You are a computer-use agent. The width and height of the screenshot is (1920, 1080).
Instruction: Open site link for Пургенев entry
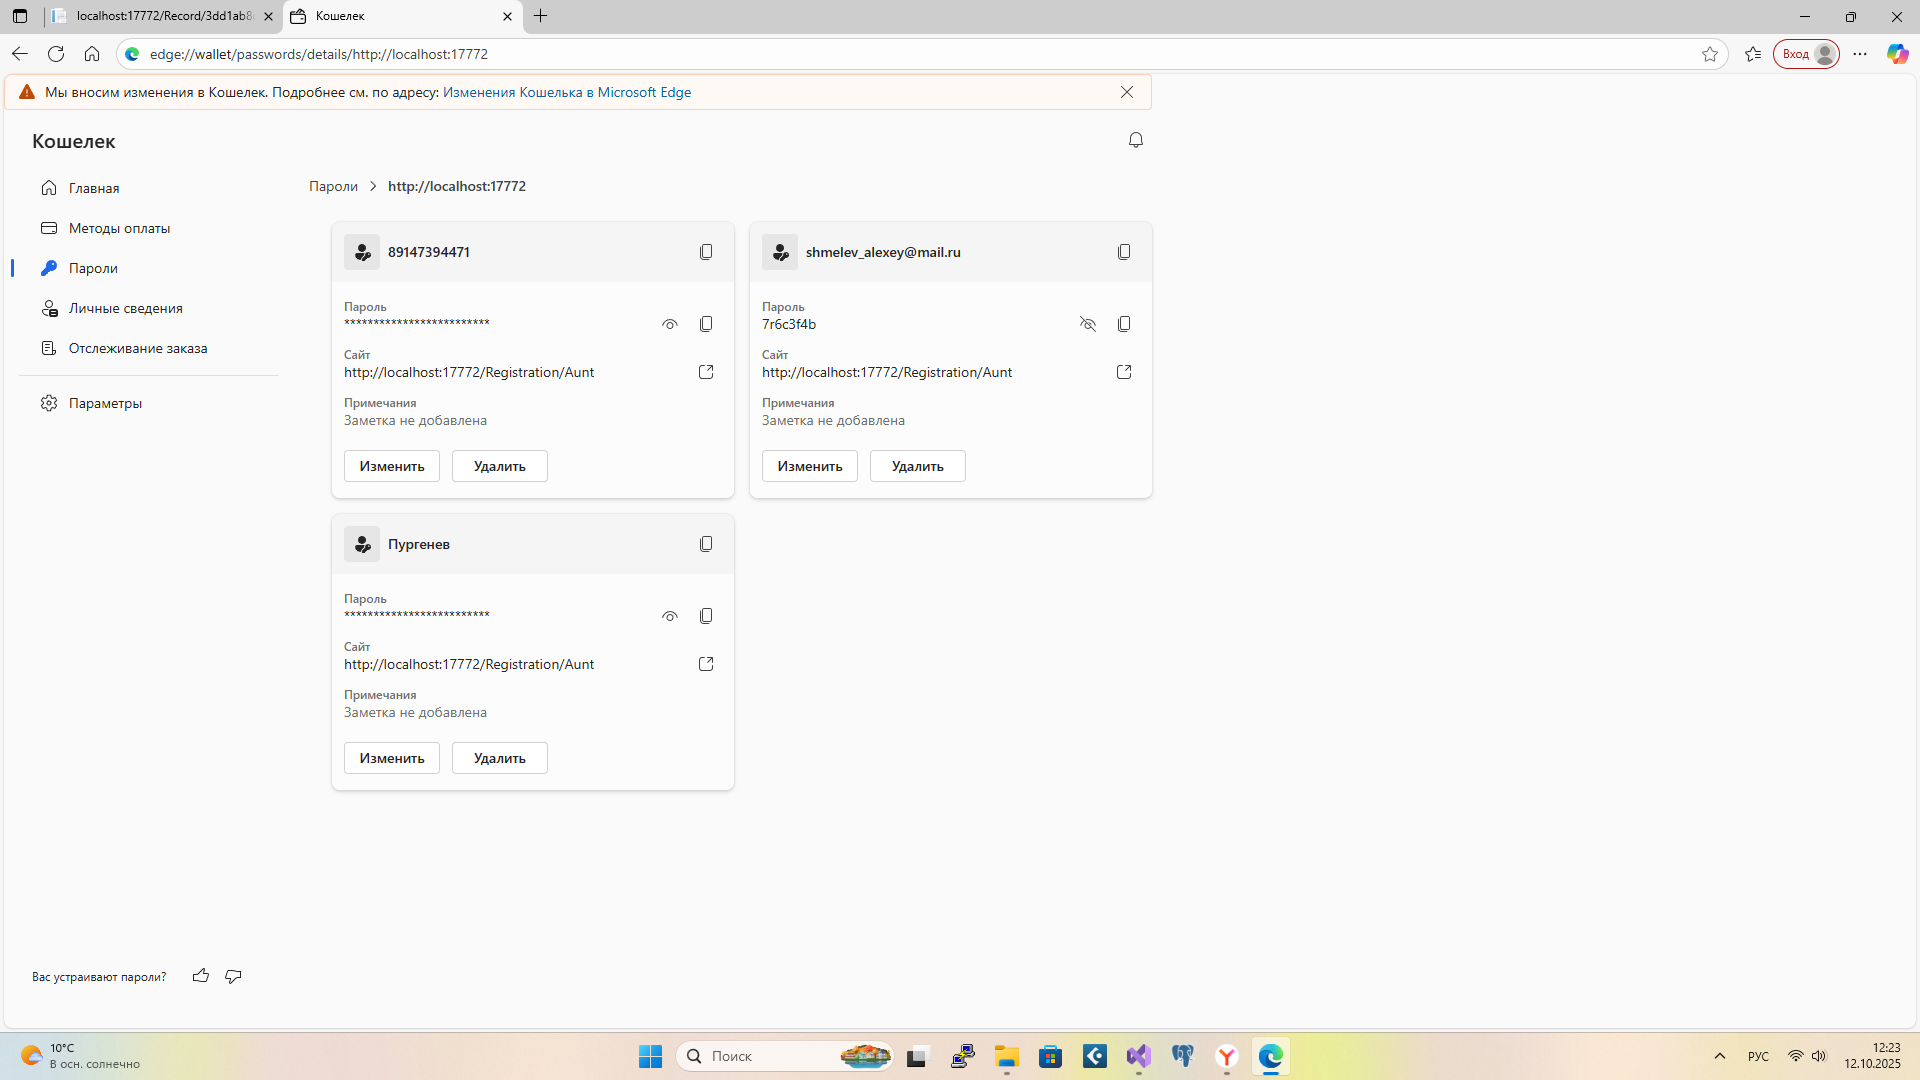tap(706, 664)
